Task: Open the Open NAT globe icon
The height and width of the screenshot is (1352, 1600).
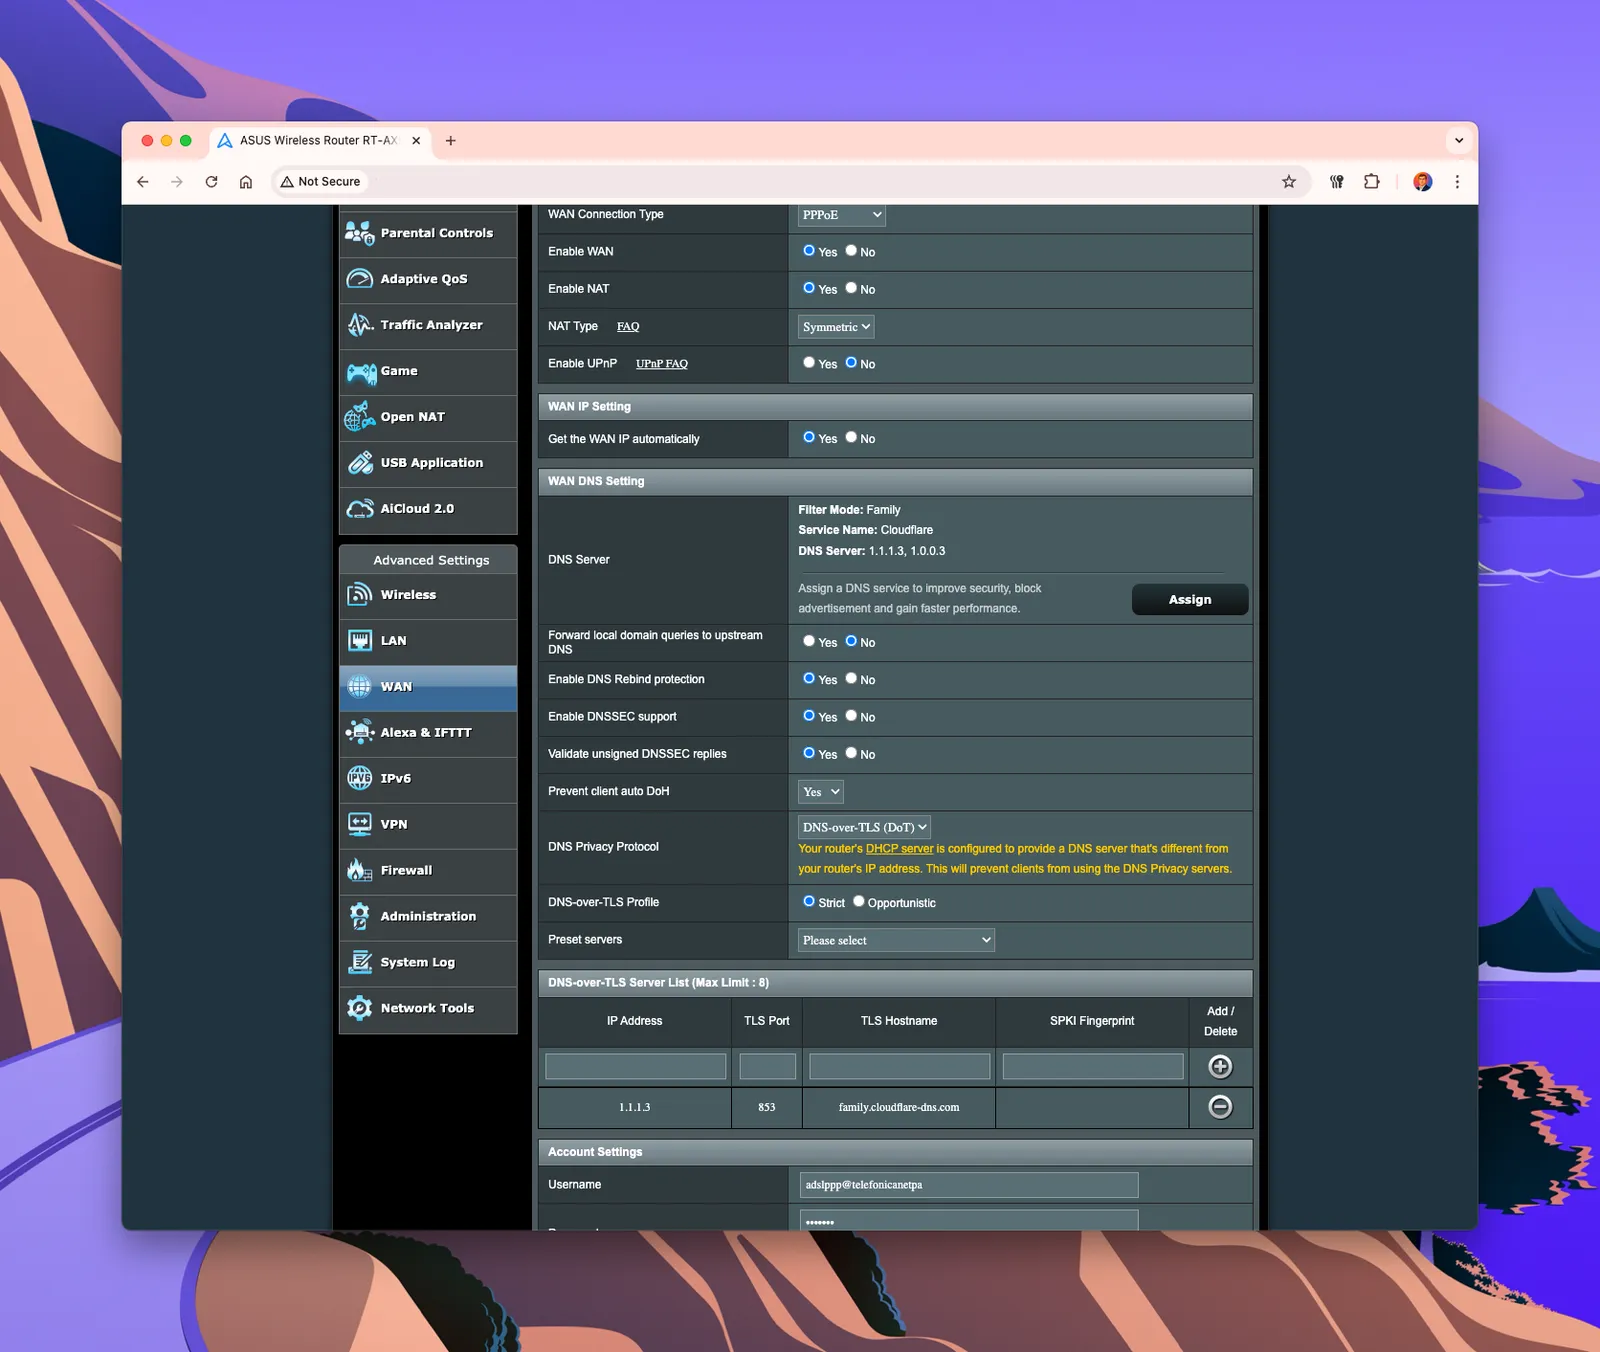Action: (359, 417)
